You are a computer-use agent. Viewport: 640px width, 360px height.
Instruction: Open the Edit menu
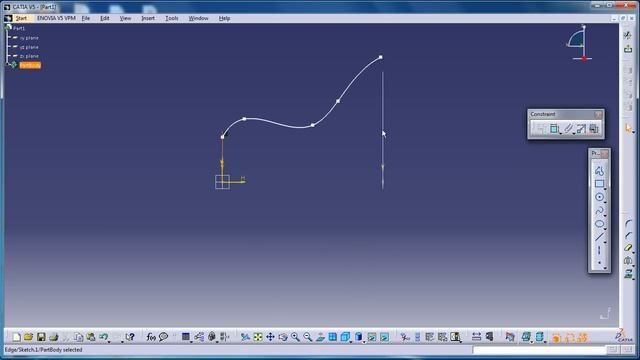(105, 18)
